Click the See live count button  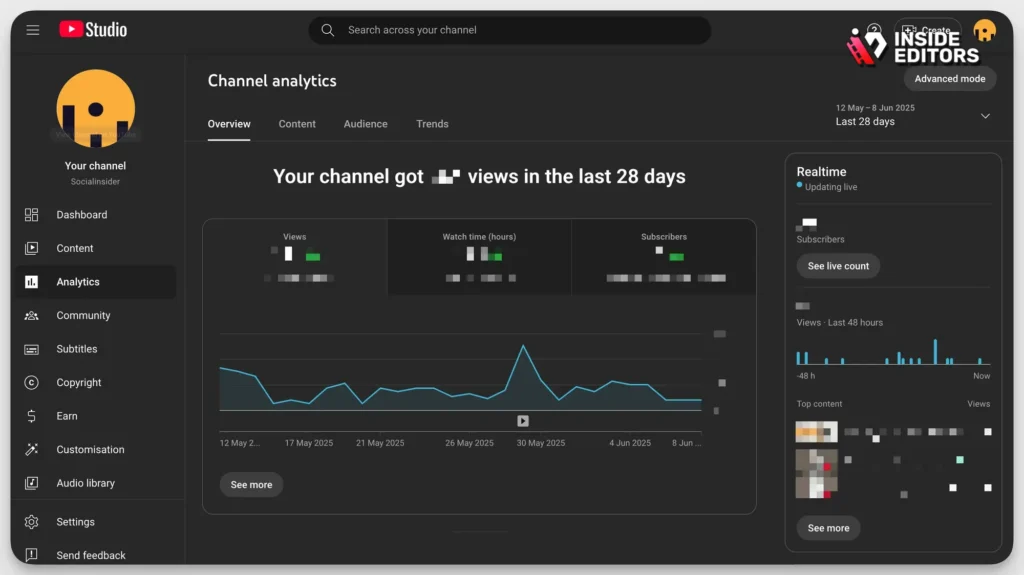point(838,266)
